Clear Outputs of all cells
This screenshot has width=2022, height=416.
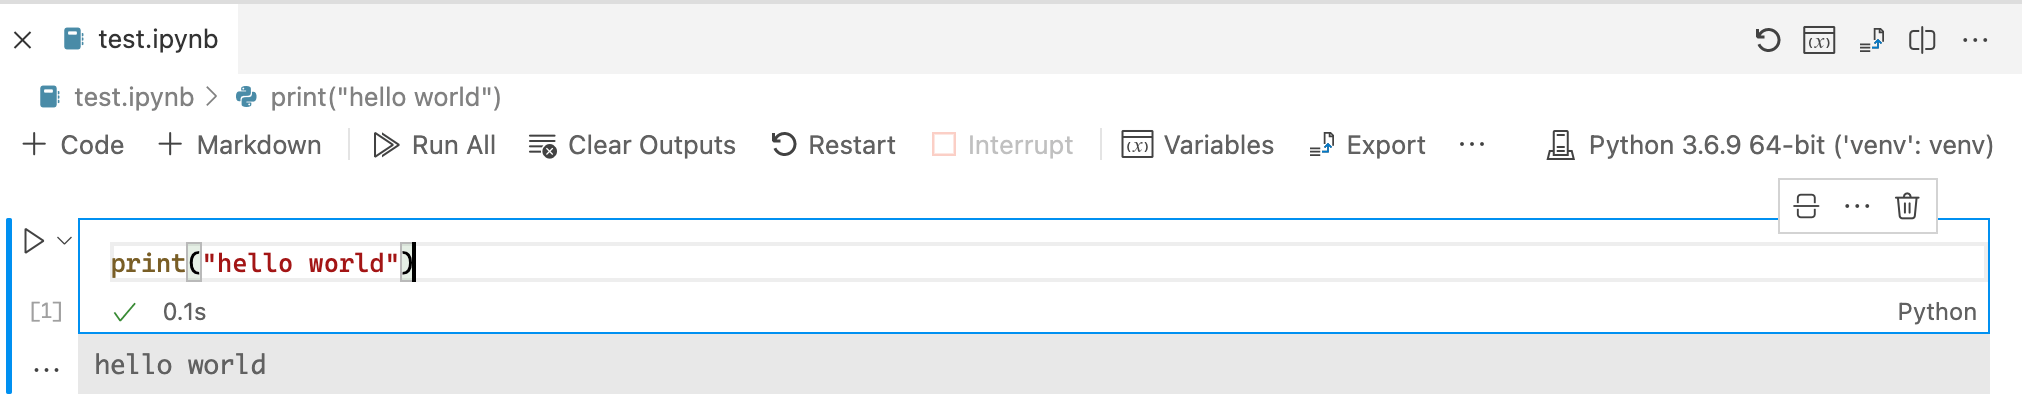[x=632, y=145]
